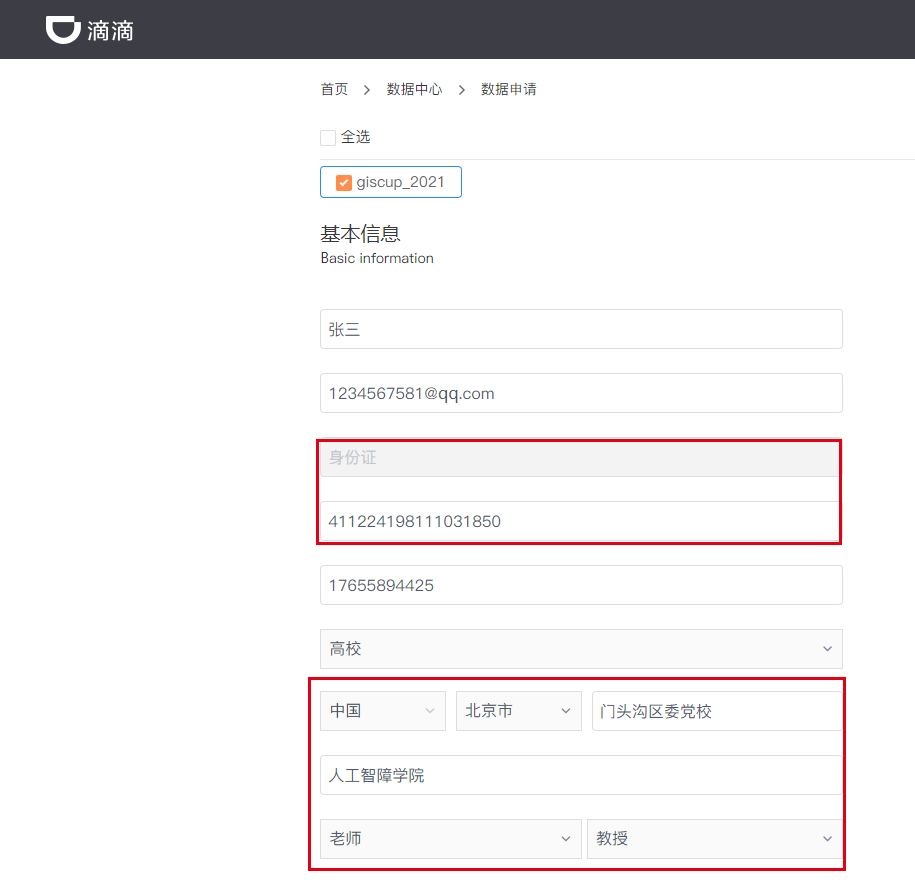Click the 基本信息 section heading
The width and height of the screenshot is (915, 891).
pos(360,234)
